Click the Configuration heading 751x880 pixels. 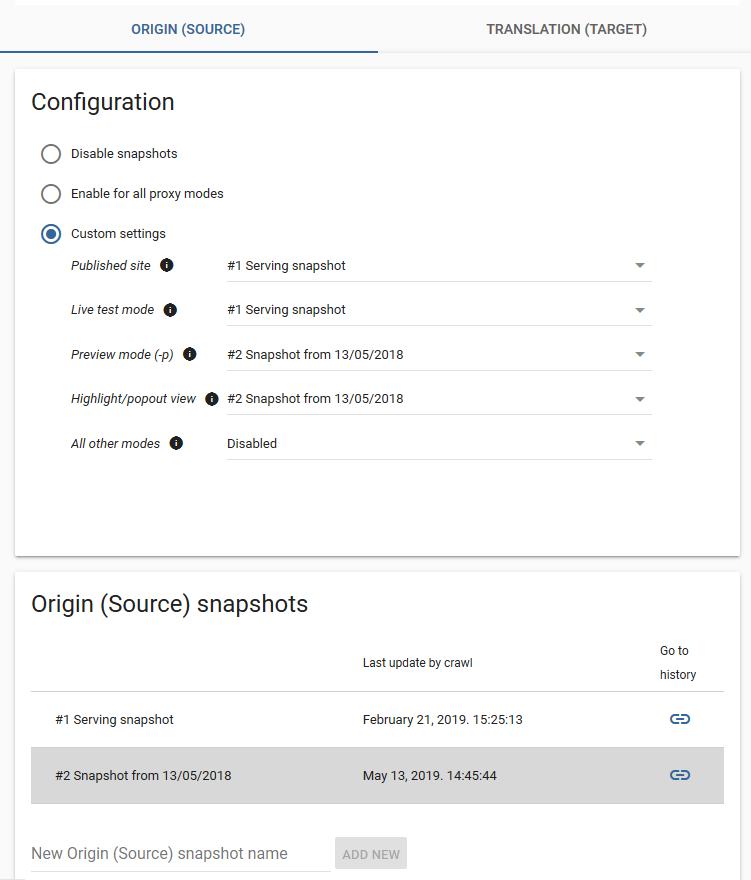coord(103,102)
